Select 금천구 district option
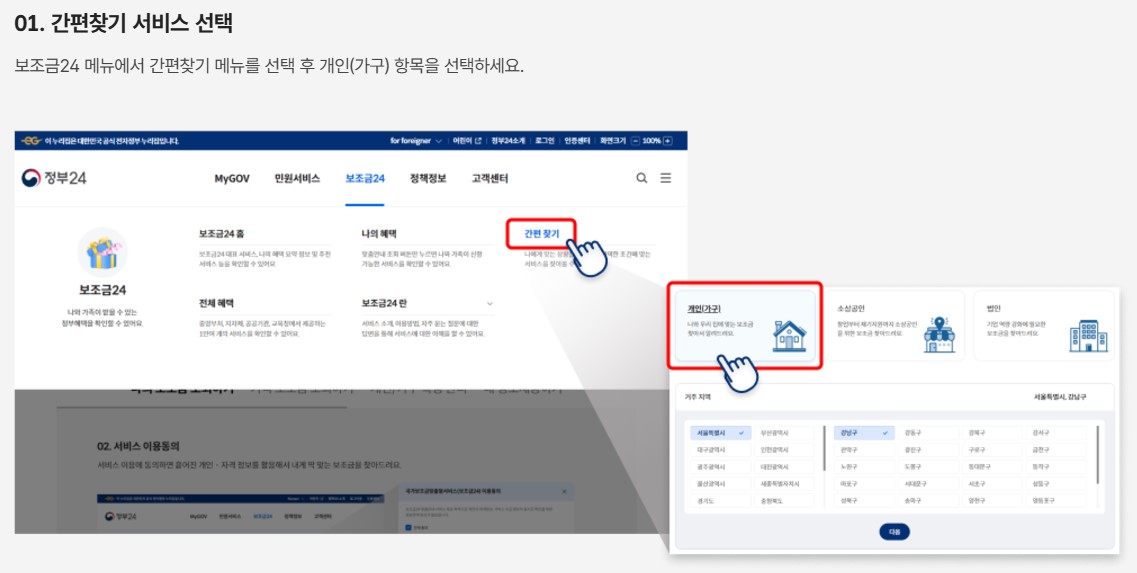 1056,450
